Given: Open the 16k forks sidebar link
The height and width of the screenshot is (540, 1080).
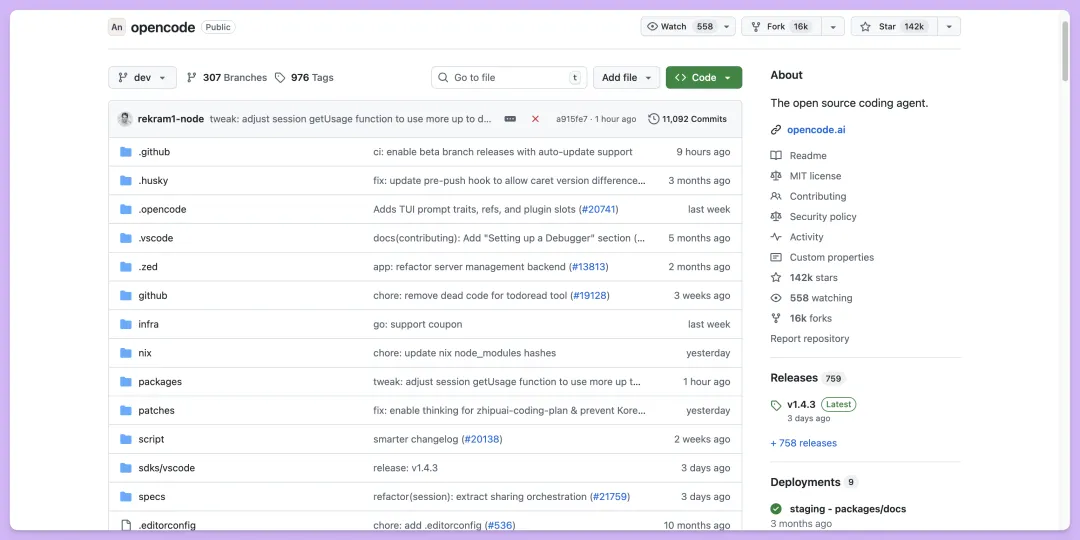Looking at the screenshot, I should point(811,318).
